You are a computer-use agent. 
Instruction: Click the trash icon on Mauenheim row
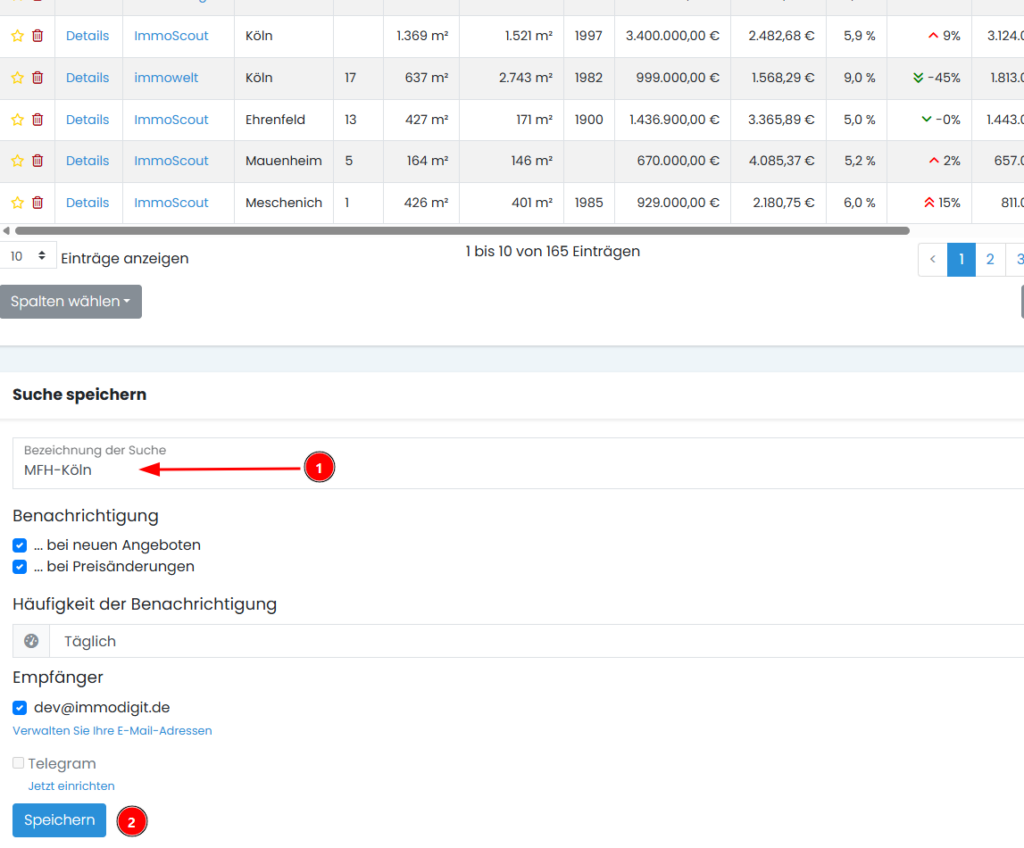pyautogui.click(x=37, y=161)
